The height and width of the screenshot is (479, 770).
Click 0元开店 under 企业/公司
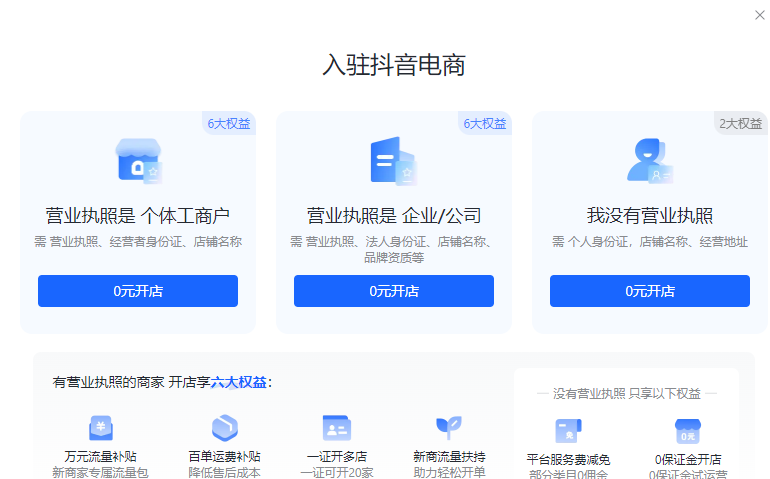[394, 291]
